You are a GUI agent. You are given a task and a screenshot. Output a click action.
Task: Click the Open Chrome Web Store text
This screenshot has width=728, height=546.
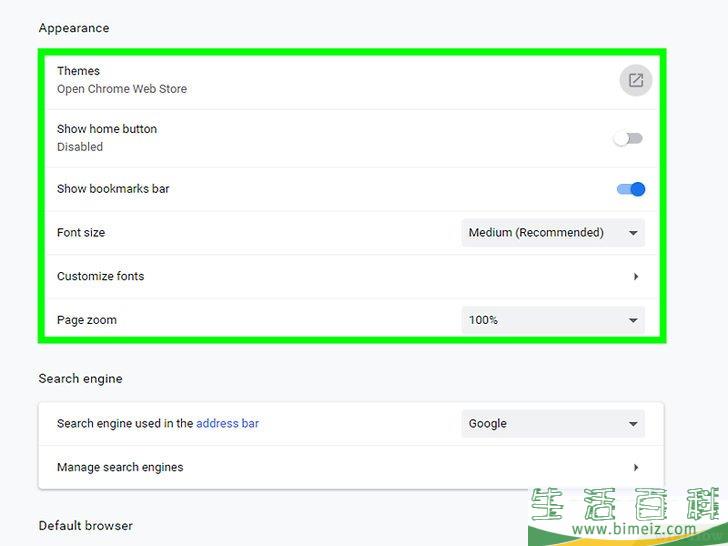click(x=122, y=89)
